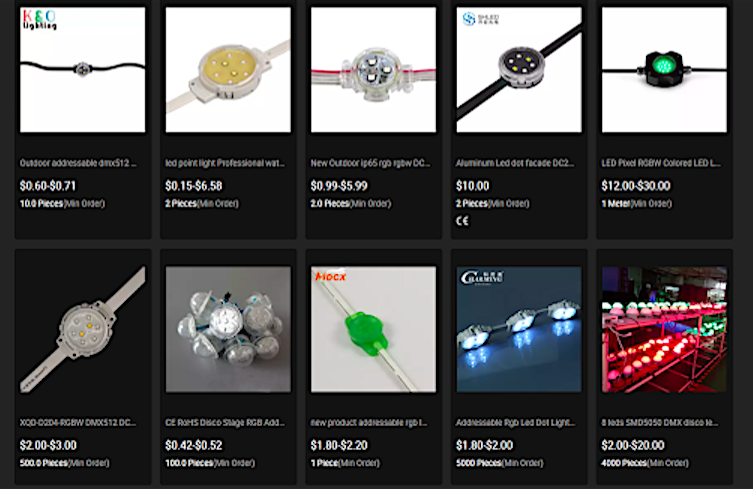
Task: Select the transparent RGBW pixel light image
Action: tap(374, 70)
